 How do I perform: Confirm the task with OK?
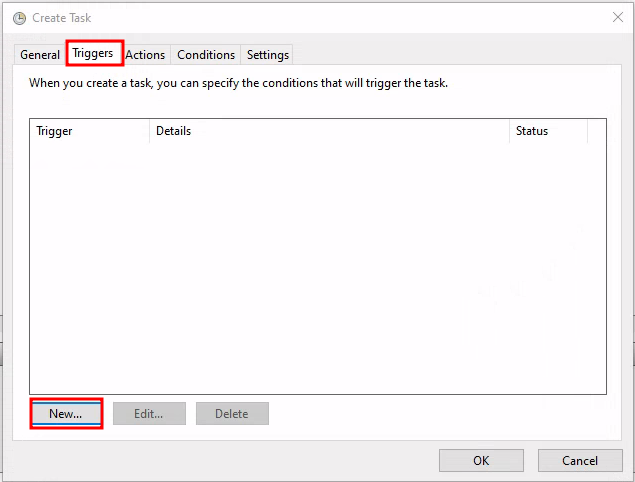[481, 461]
